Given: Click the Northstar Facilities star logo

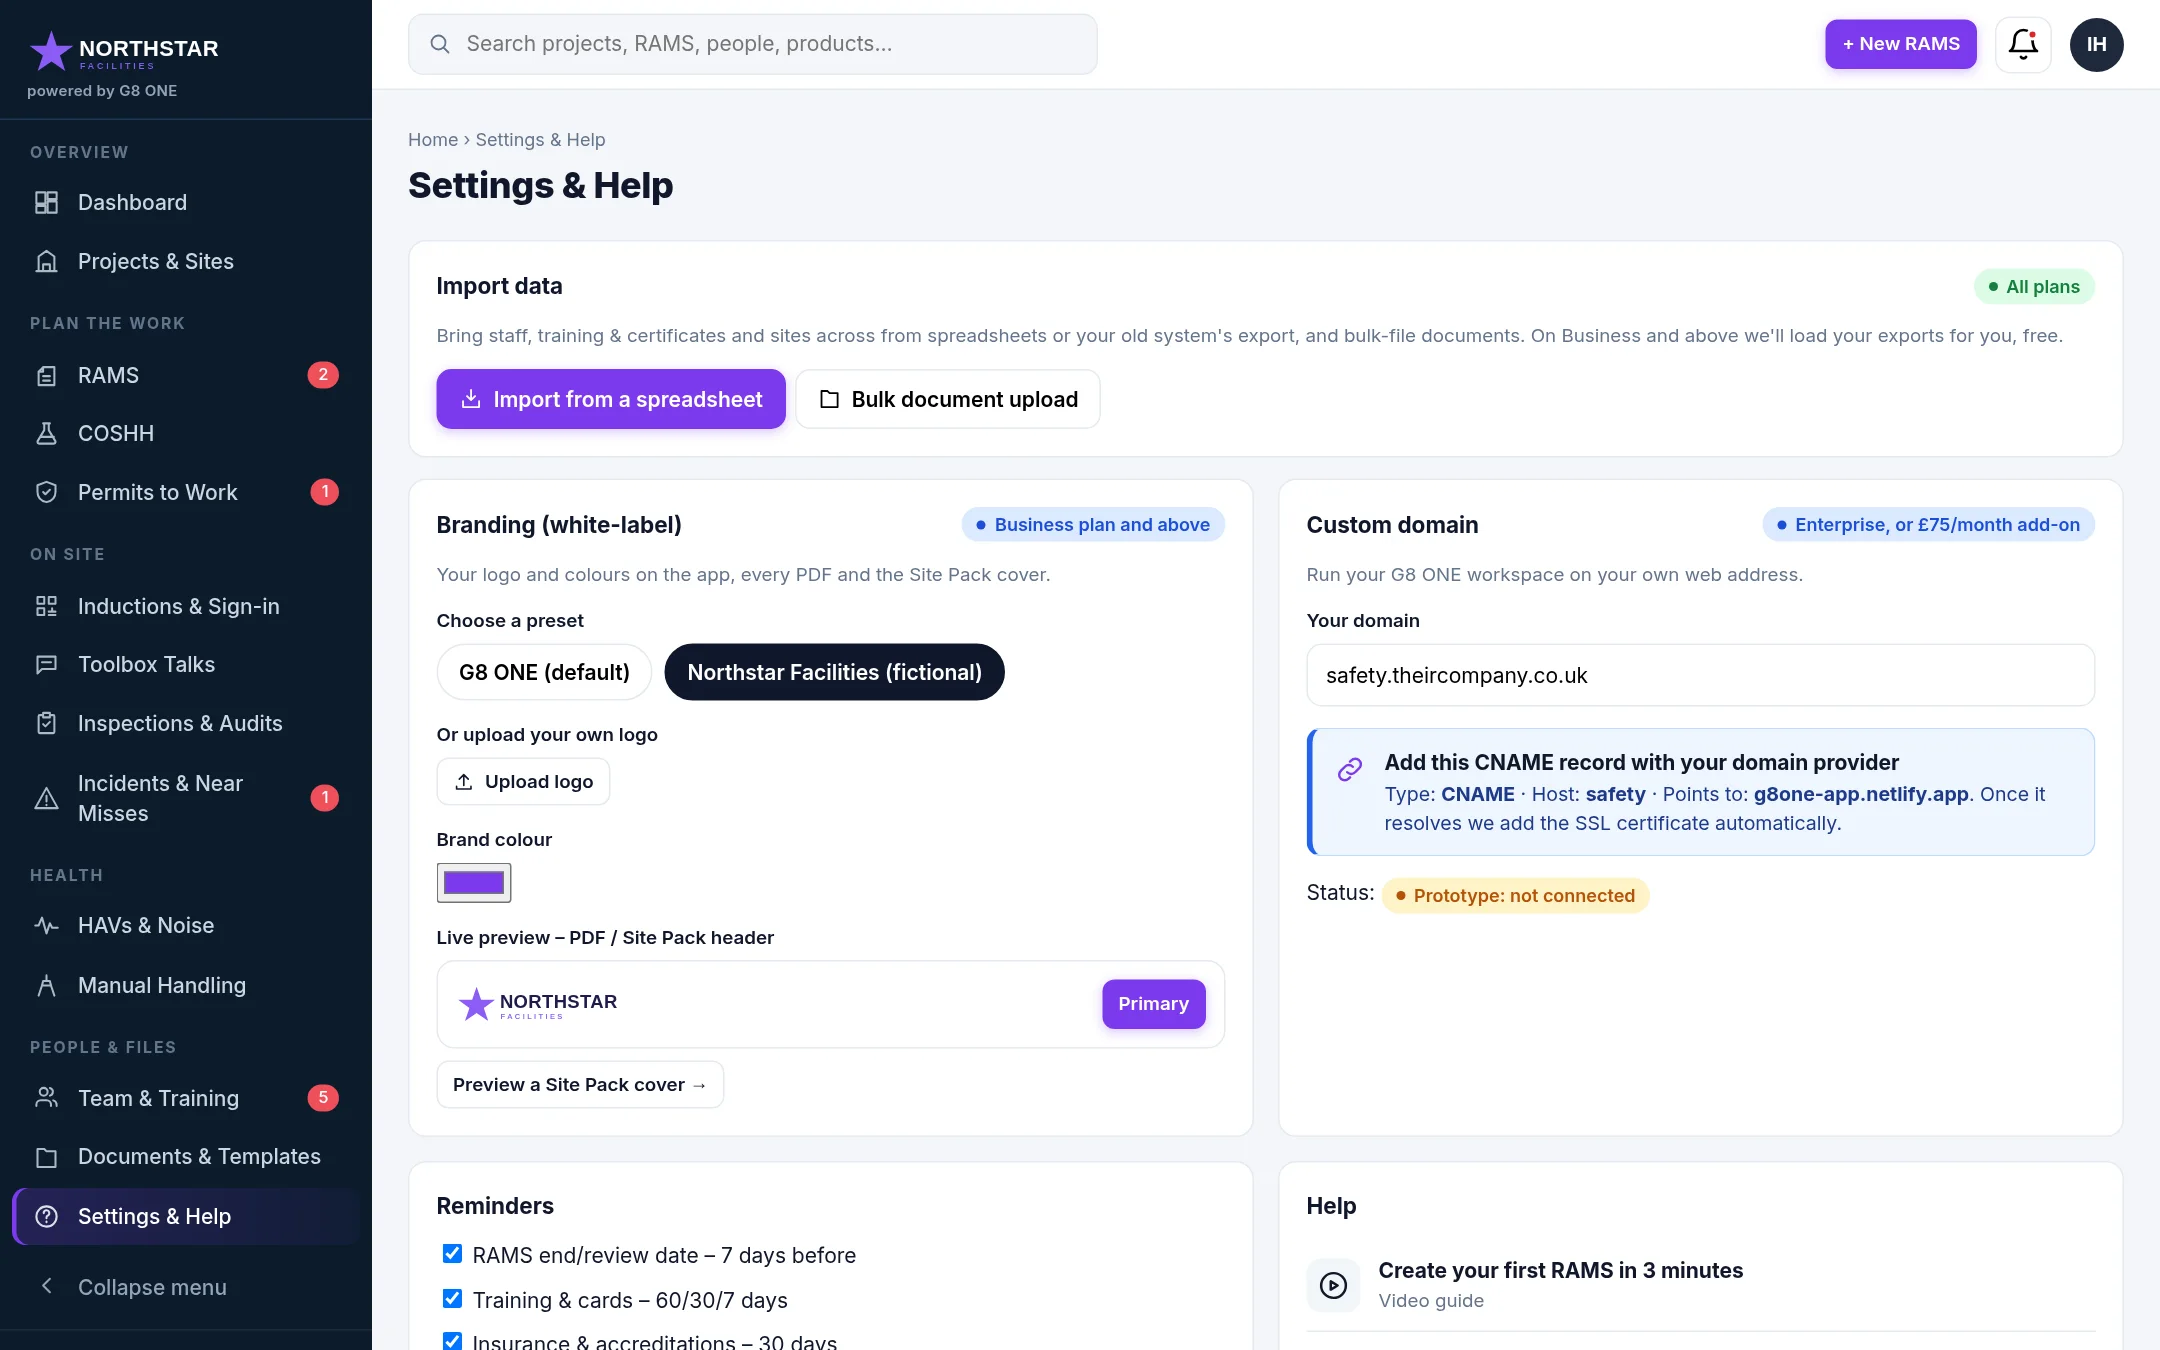Looking at the screenshot, I should pyautogui.click(x=123, y=51).
